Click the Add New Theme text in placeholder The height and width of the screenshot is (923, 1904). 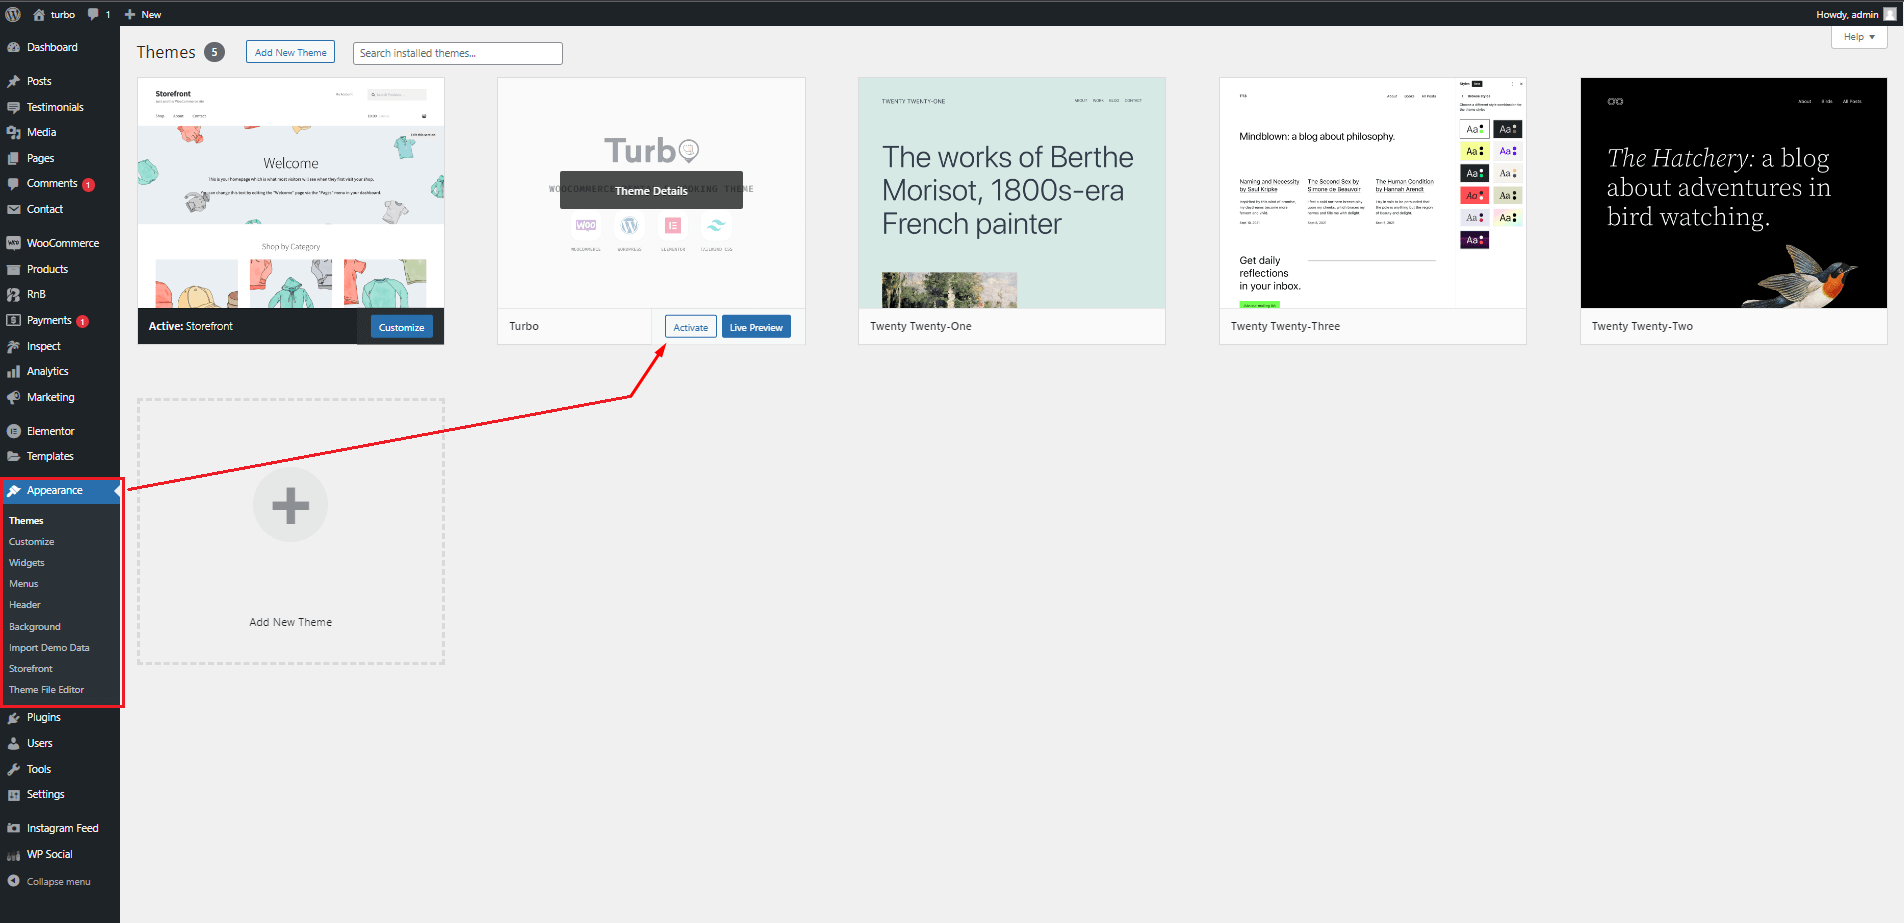click(290, 622)
